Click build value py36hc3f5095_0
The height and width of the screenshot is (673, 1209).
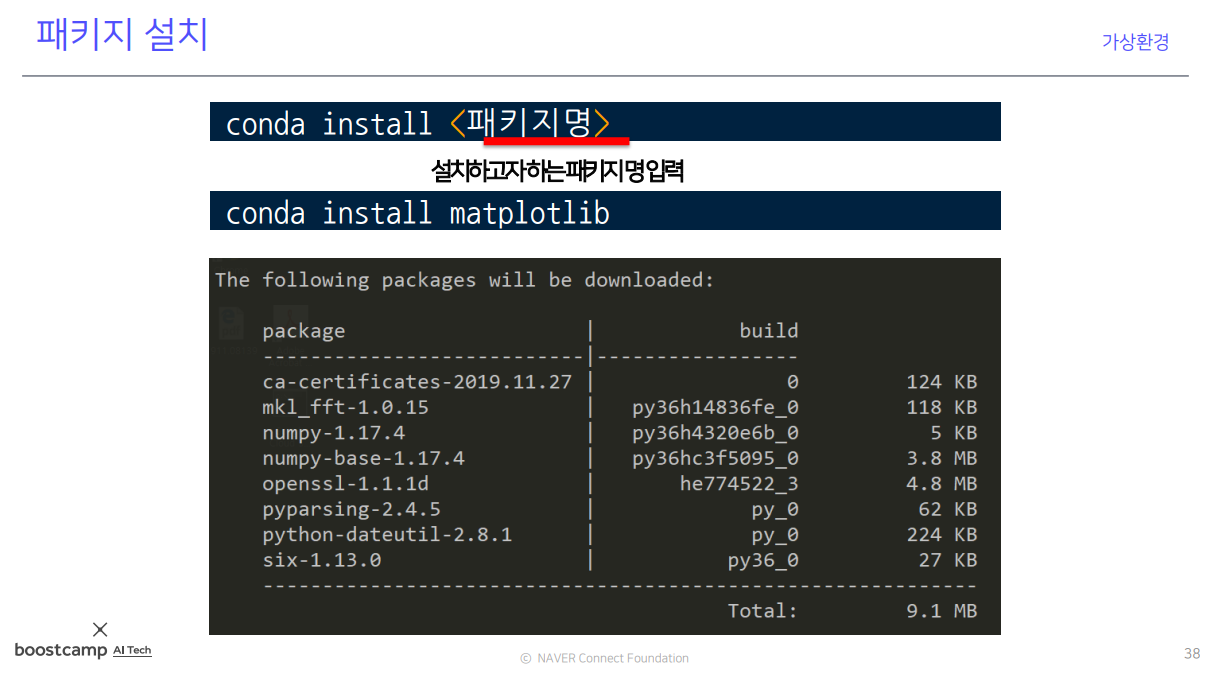pos(716,458)
